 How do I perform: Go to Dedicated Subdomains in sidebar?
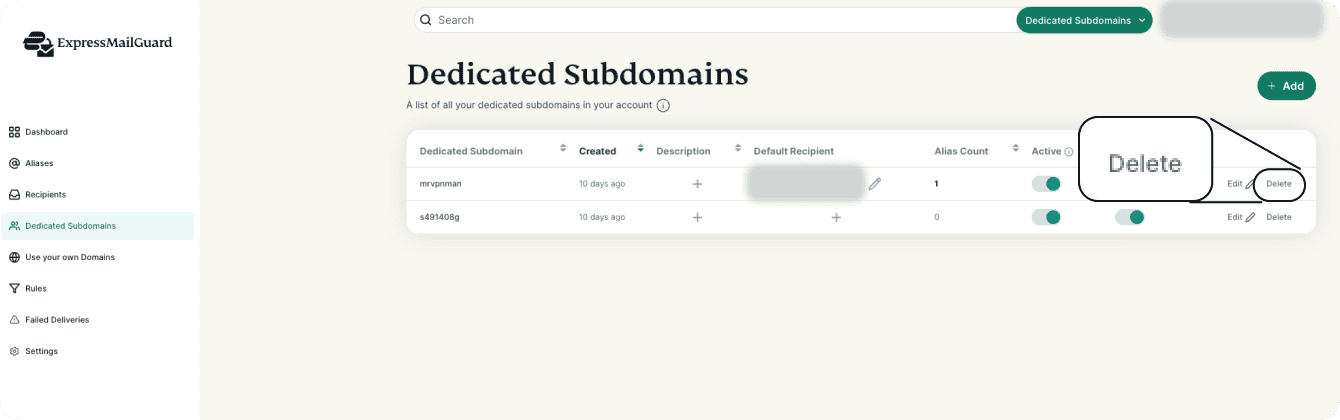[70, 226]
